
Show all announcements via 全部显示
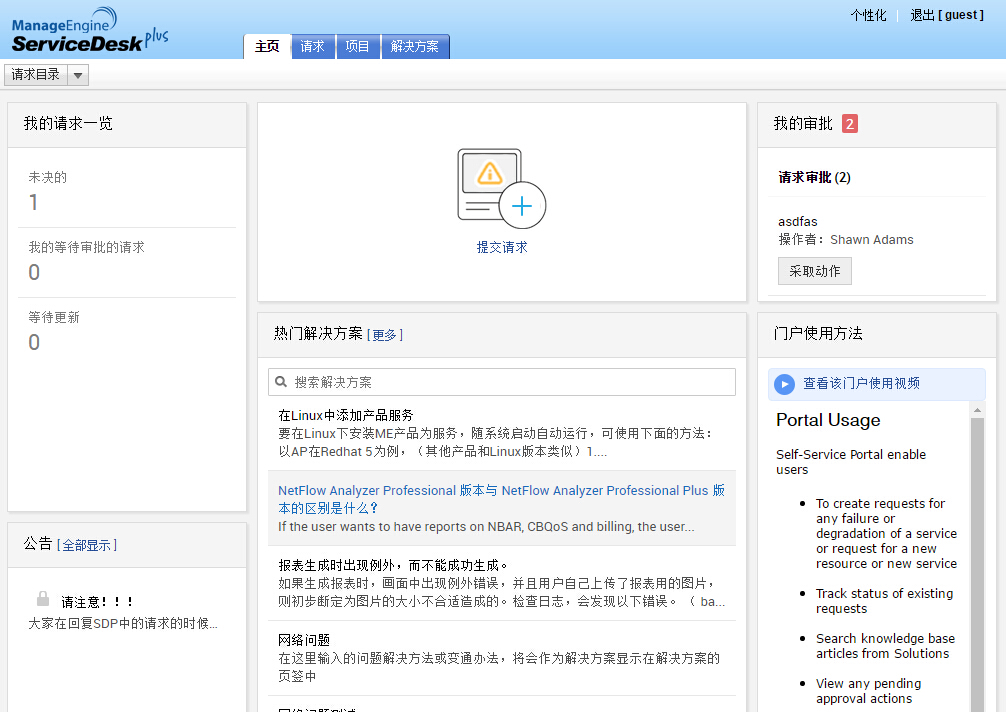[87, 545]
